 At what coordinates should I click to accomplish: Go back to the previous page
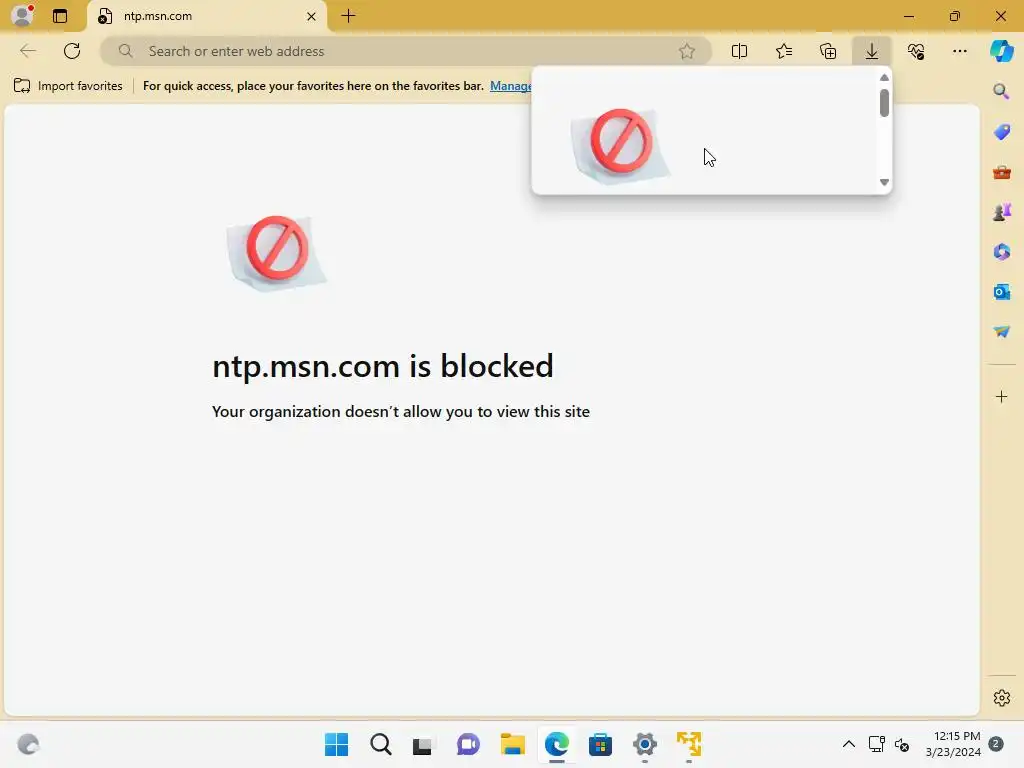27,51
